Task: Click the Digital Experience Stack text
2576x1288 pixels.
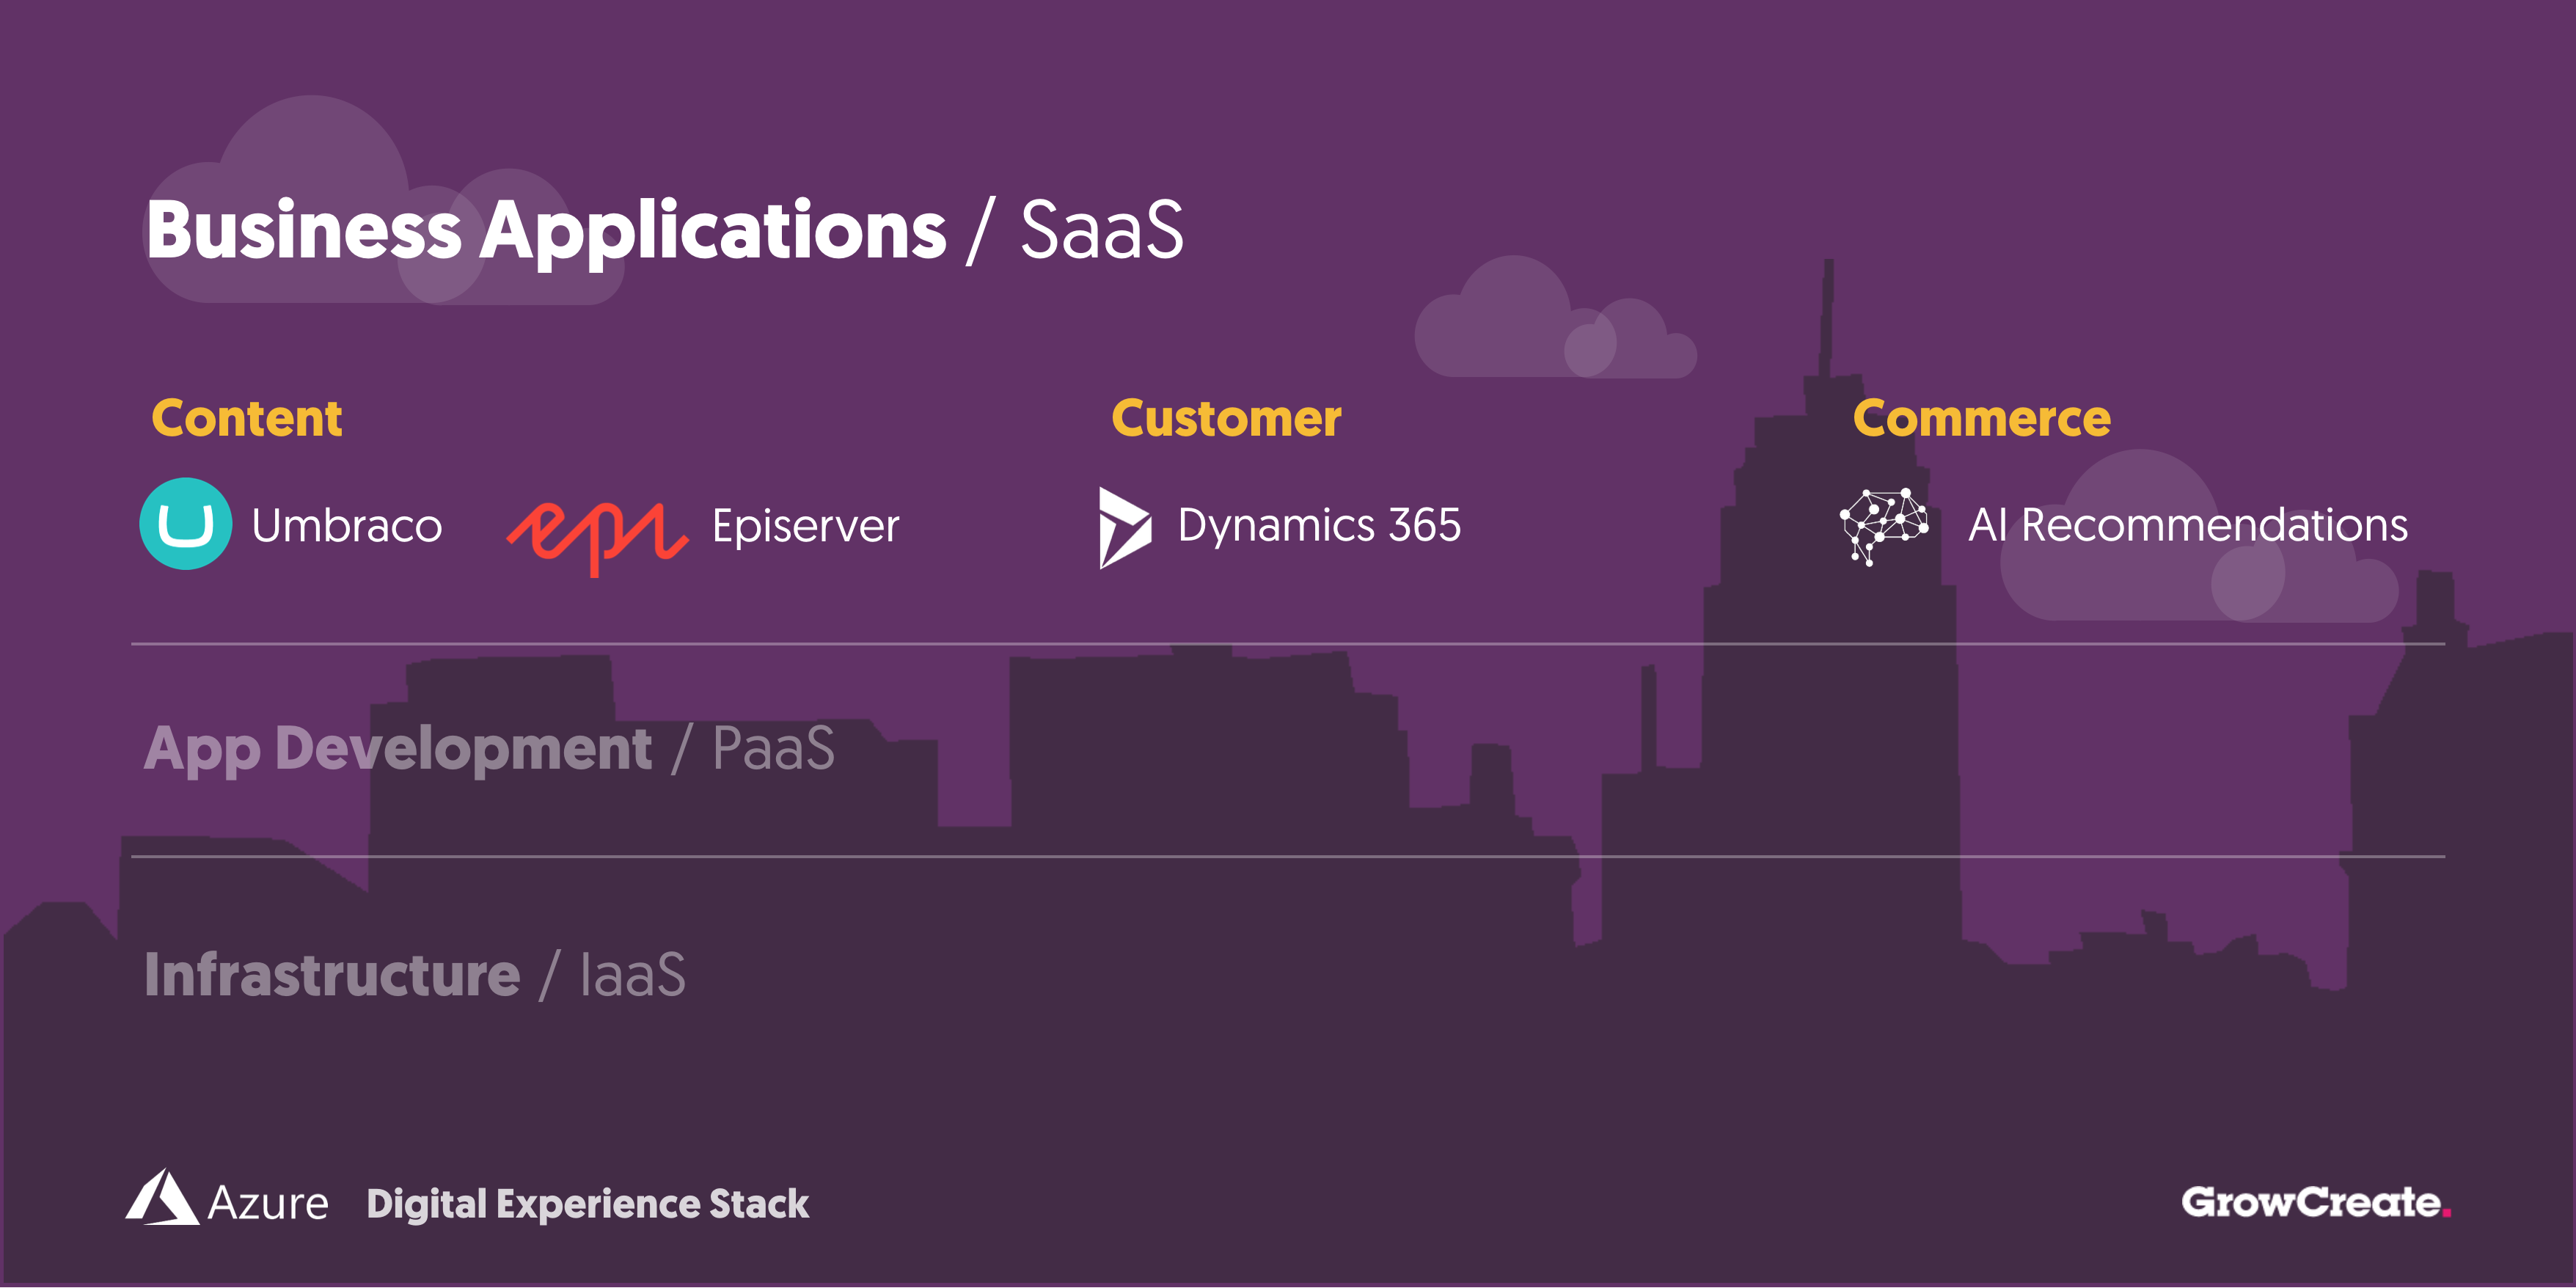Action: click(587, 1204)
